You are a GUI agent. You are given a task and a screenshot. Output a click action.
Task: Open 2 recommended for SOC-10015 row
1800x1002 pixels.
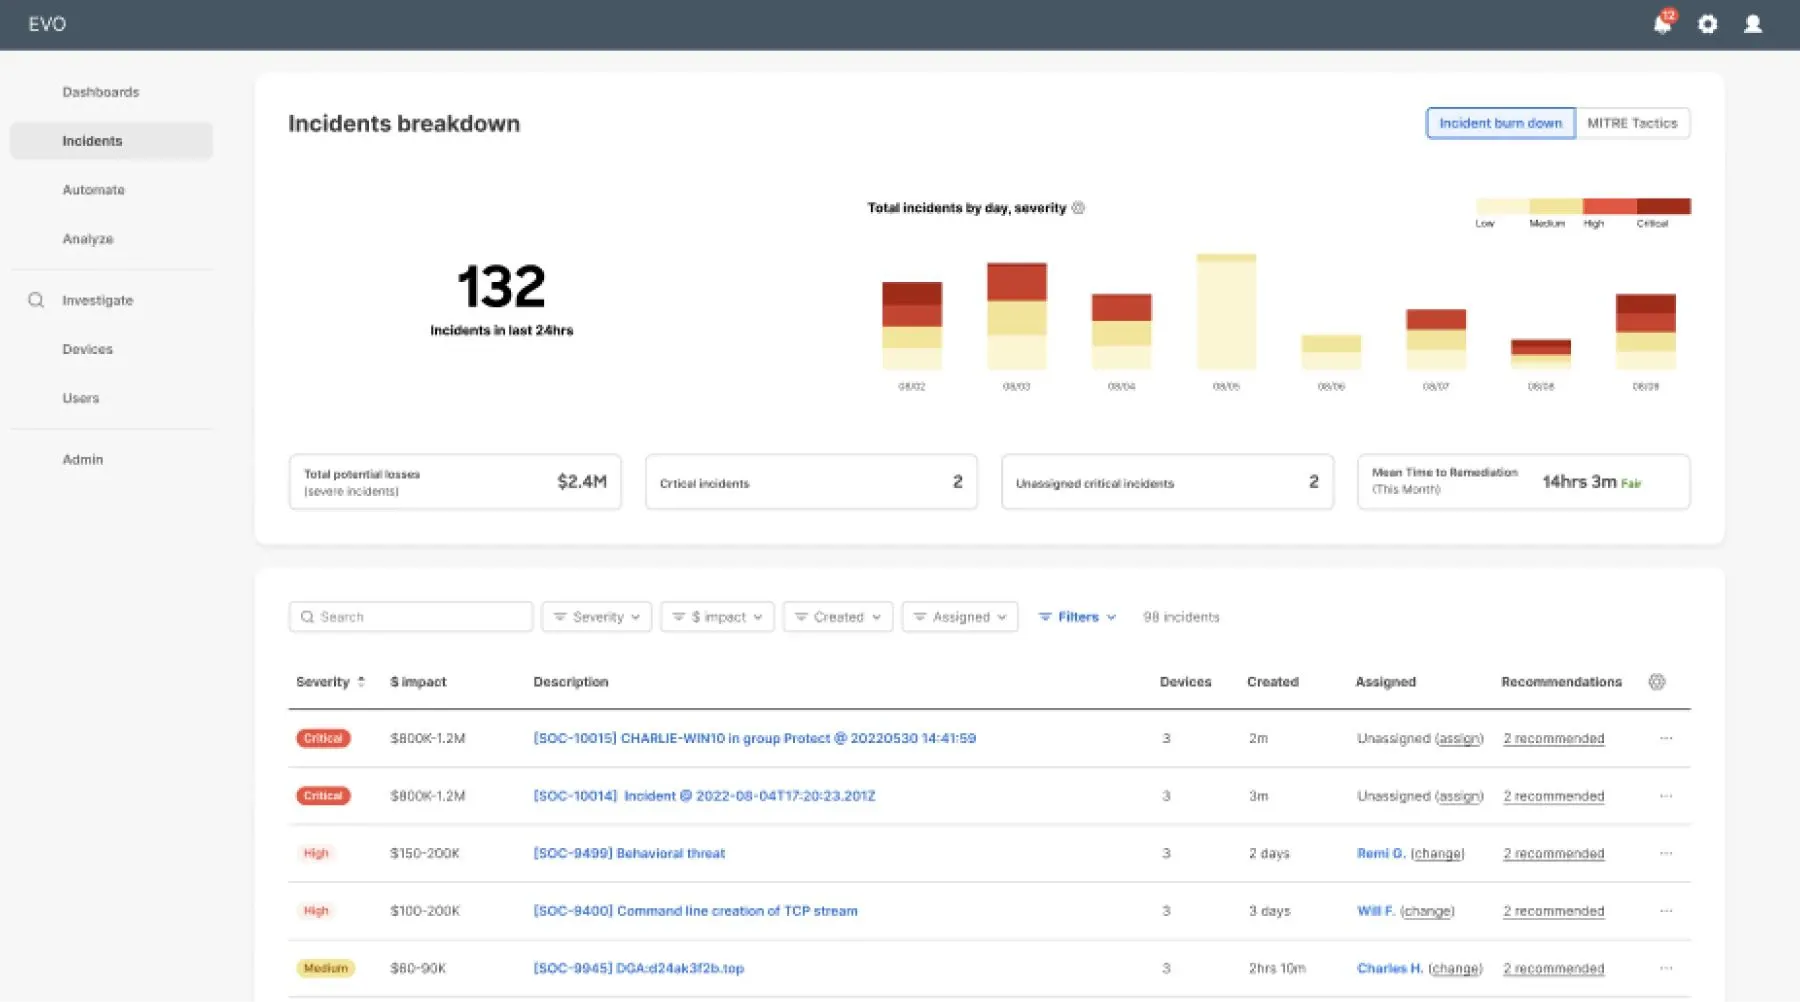pos(1554,738)
